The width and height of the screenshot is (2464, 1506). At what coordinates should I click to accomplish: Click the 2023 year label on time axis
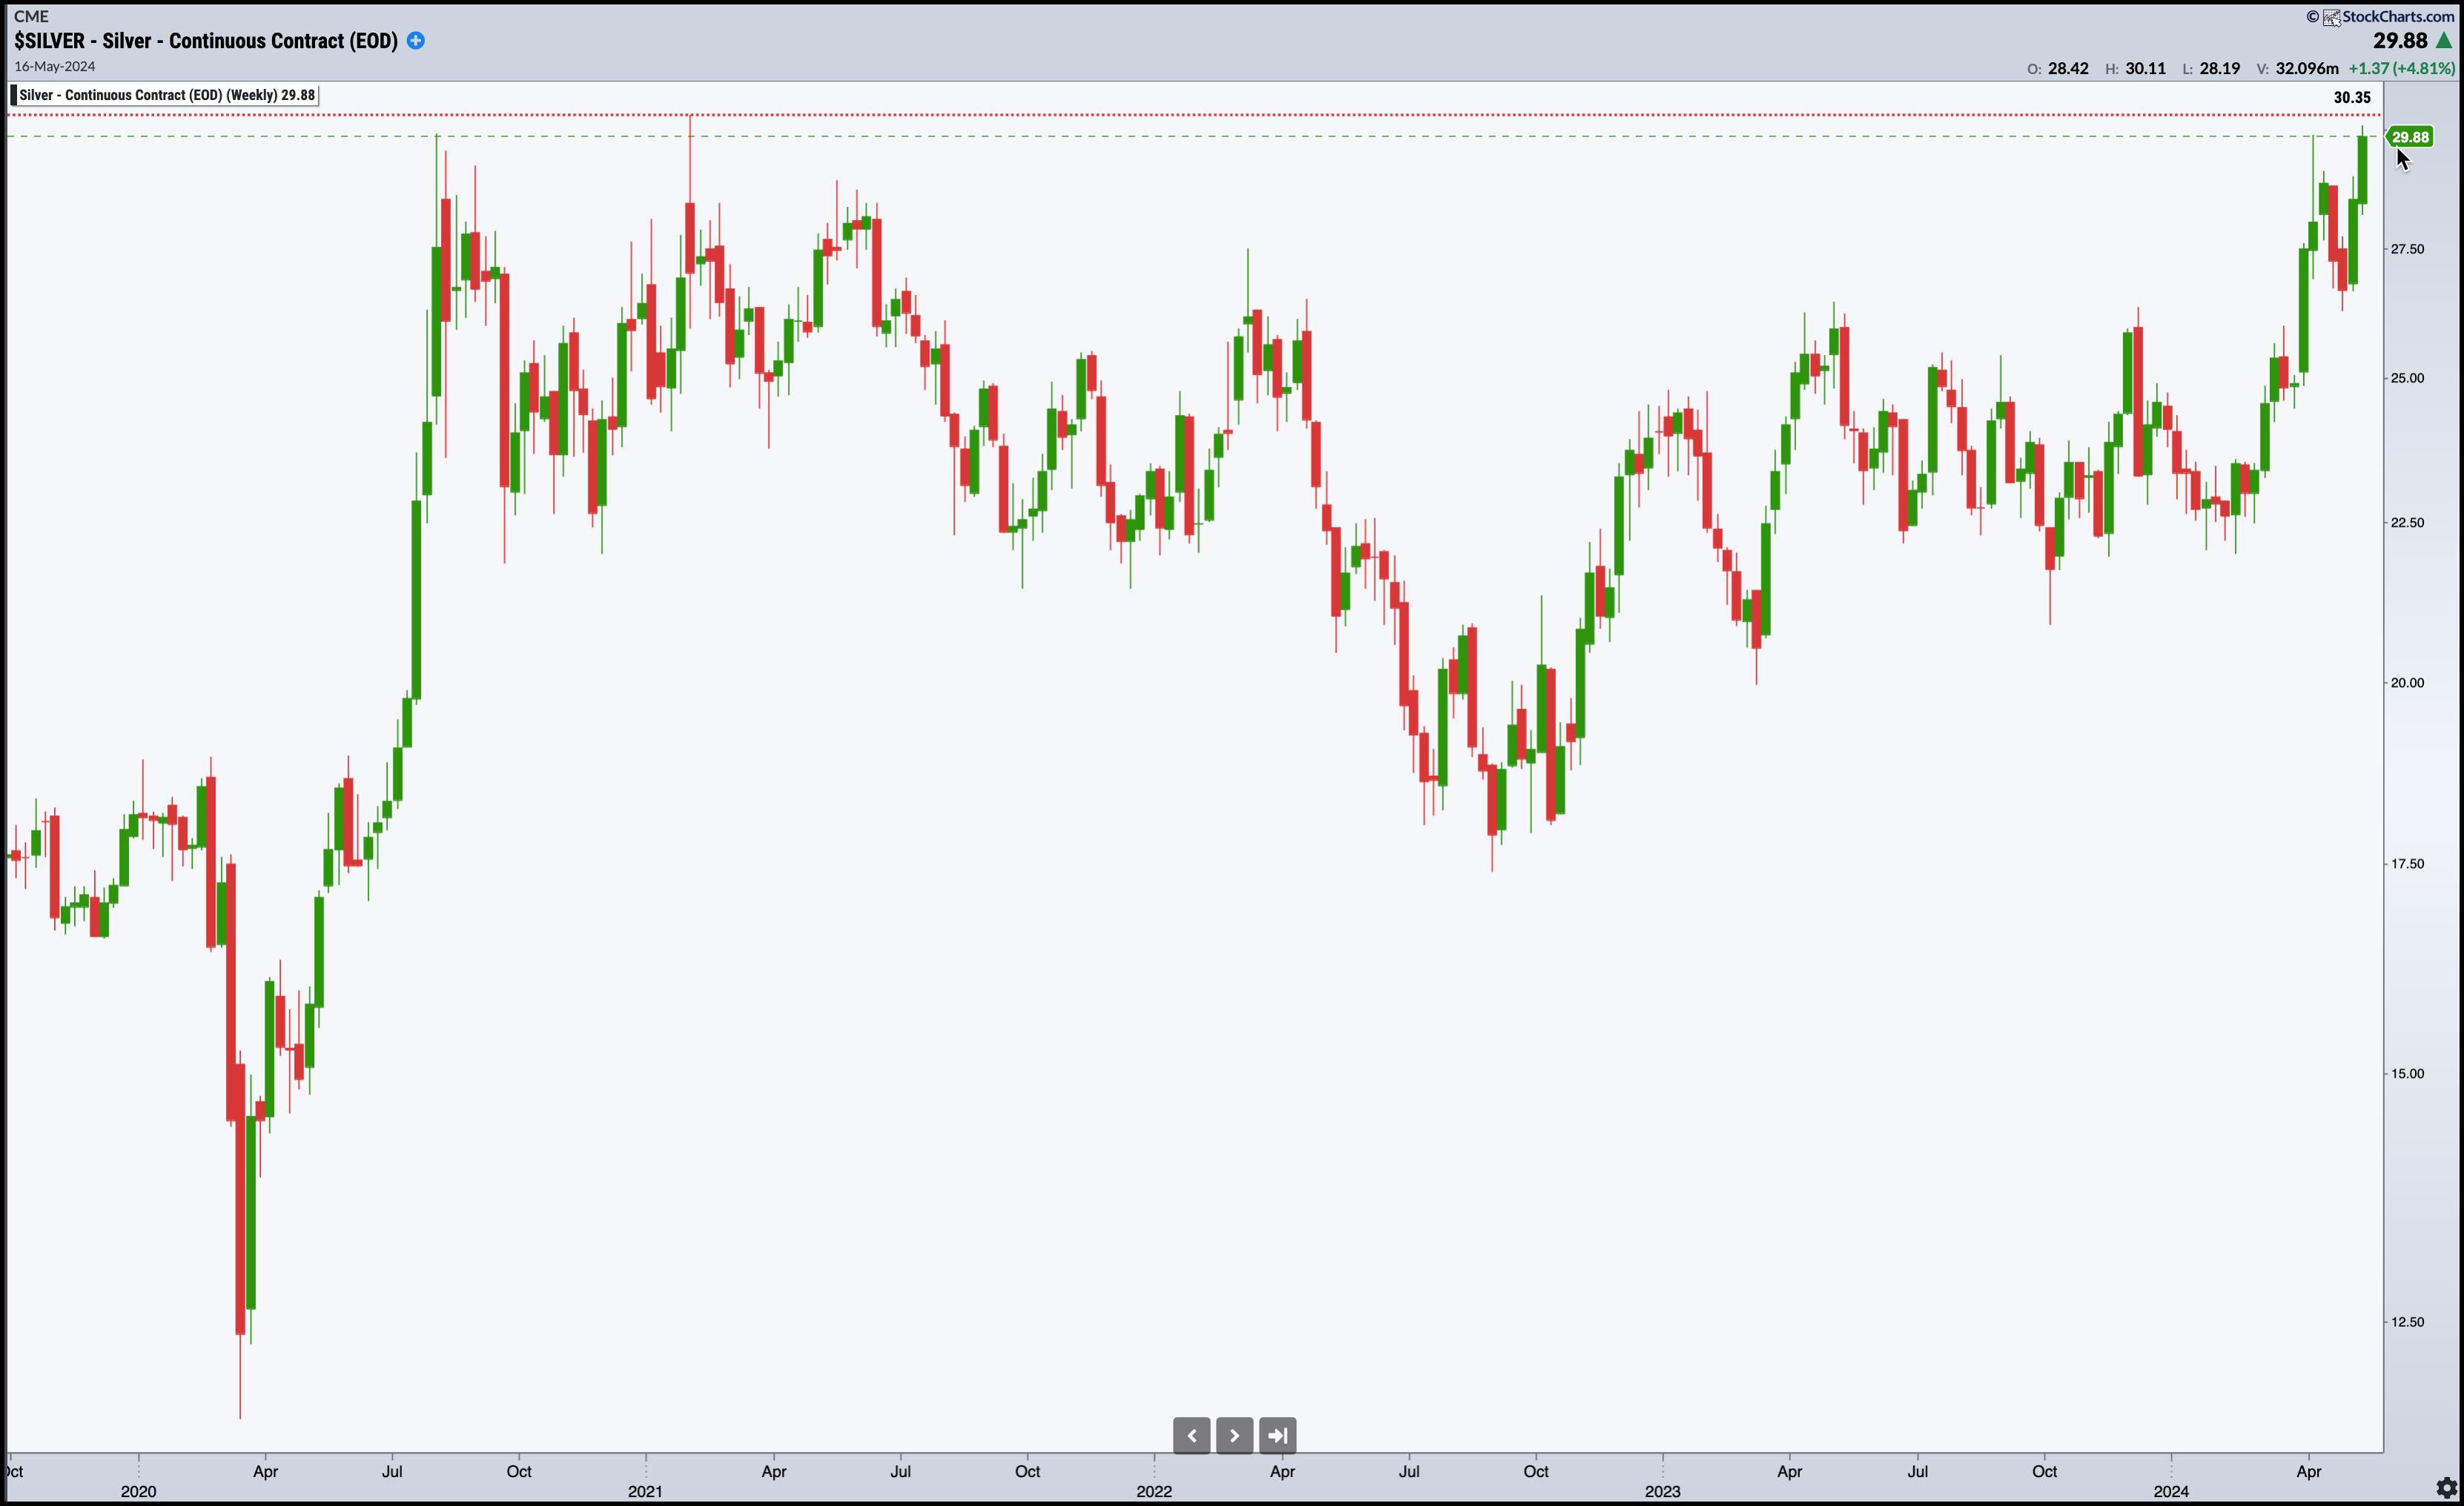[1662, 1491]
